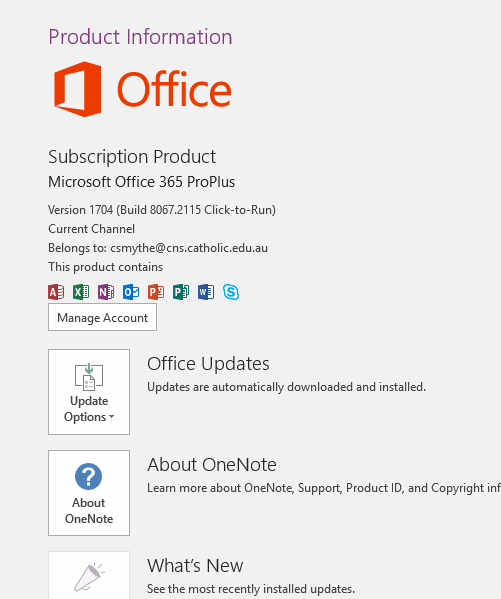This screenshot has height=599, width=501.
Task: Click the Belongs to email address
Action: click(x=189, y=248)
